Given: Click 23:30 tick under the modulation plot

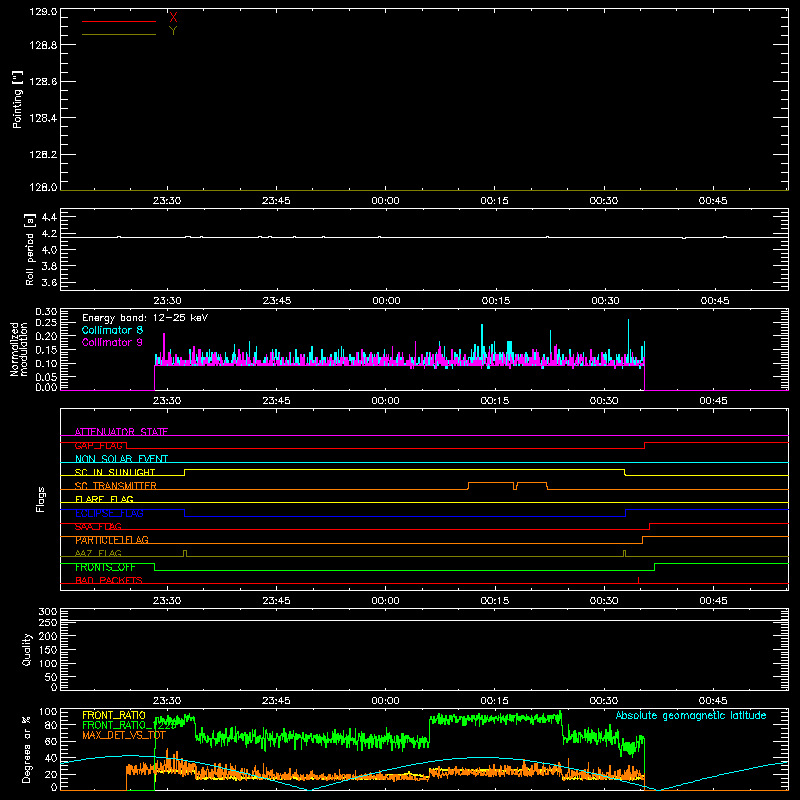Looking at the screenshot, I should click(x=167, y=401).
